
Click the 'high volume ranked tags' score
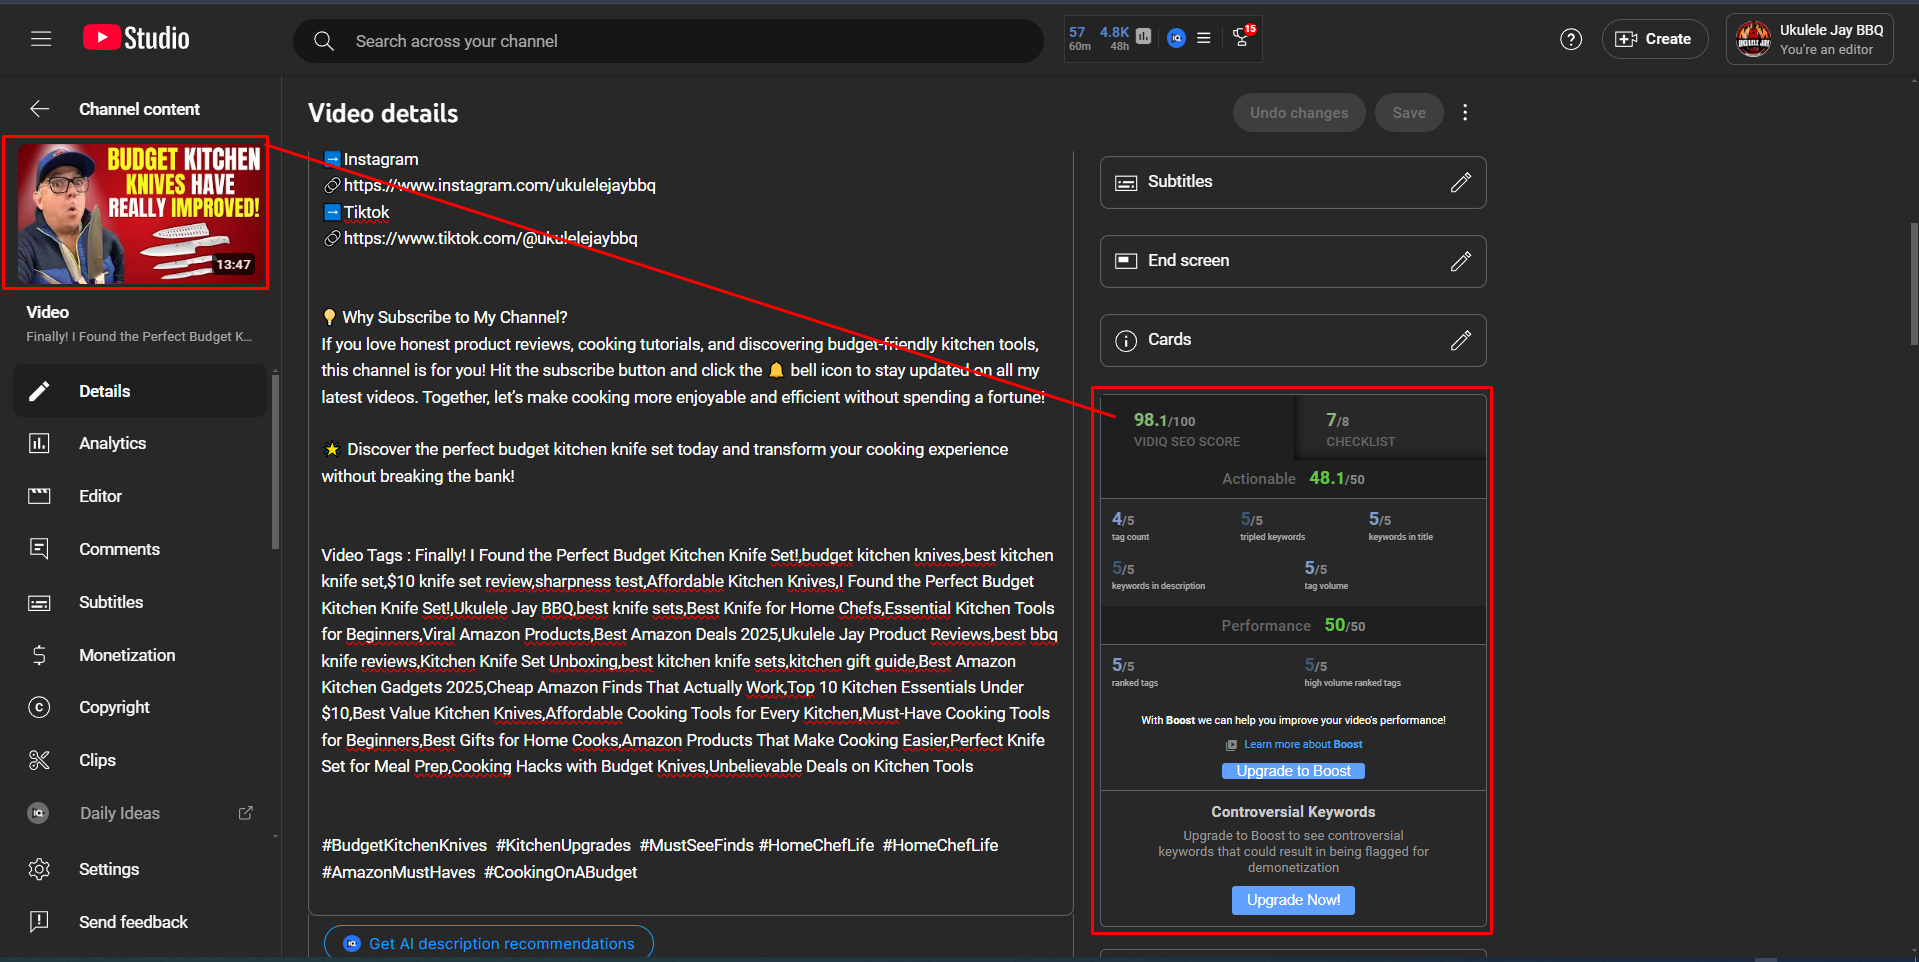pyautogui.click(x=1352, y=672)
